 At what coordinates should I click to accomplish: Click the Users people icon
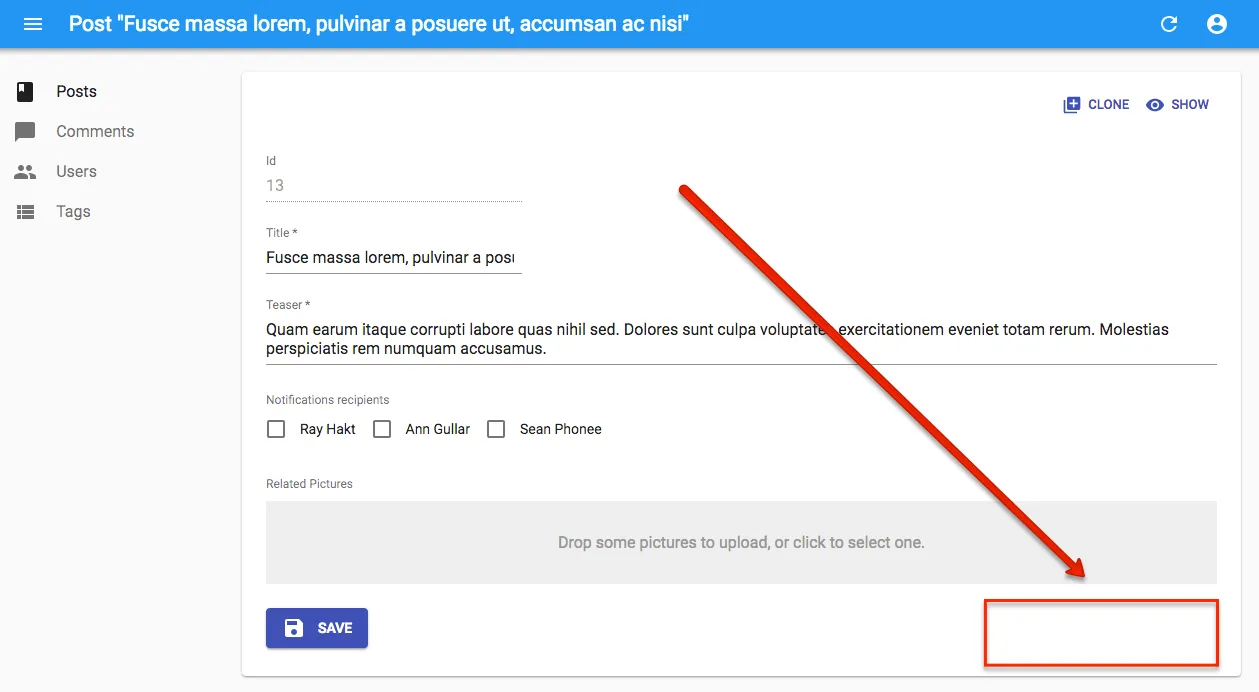25,172
